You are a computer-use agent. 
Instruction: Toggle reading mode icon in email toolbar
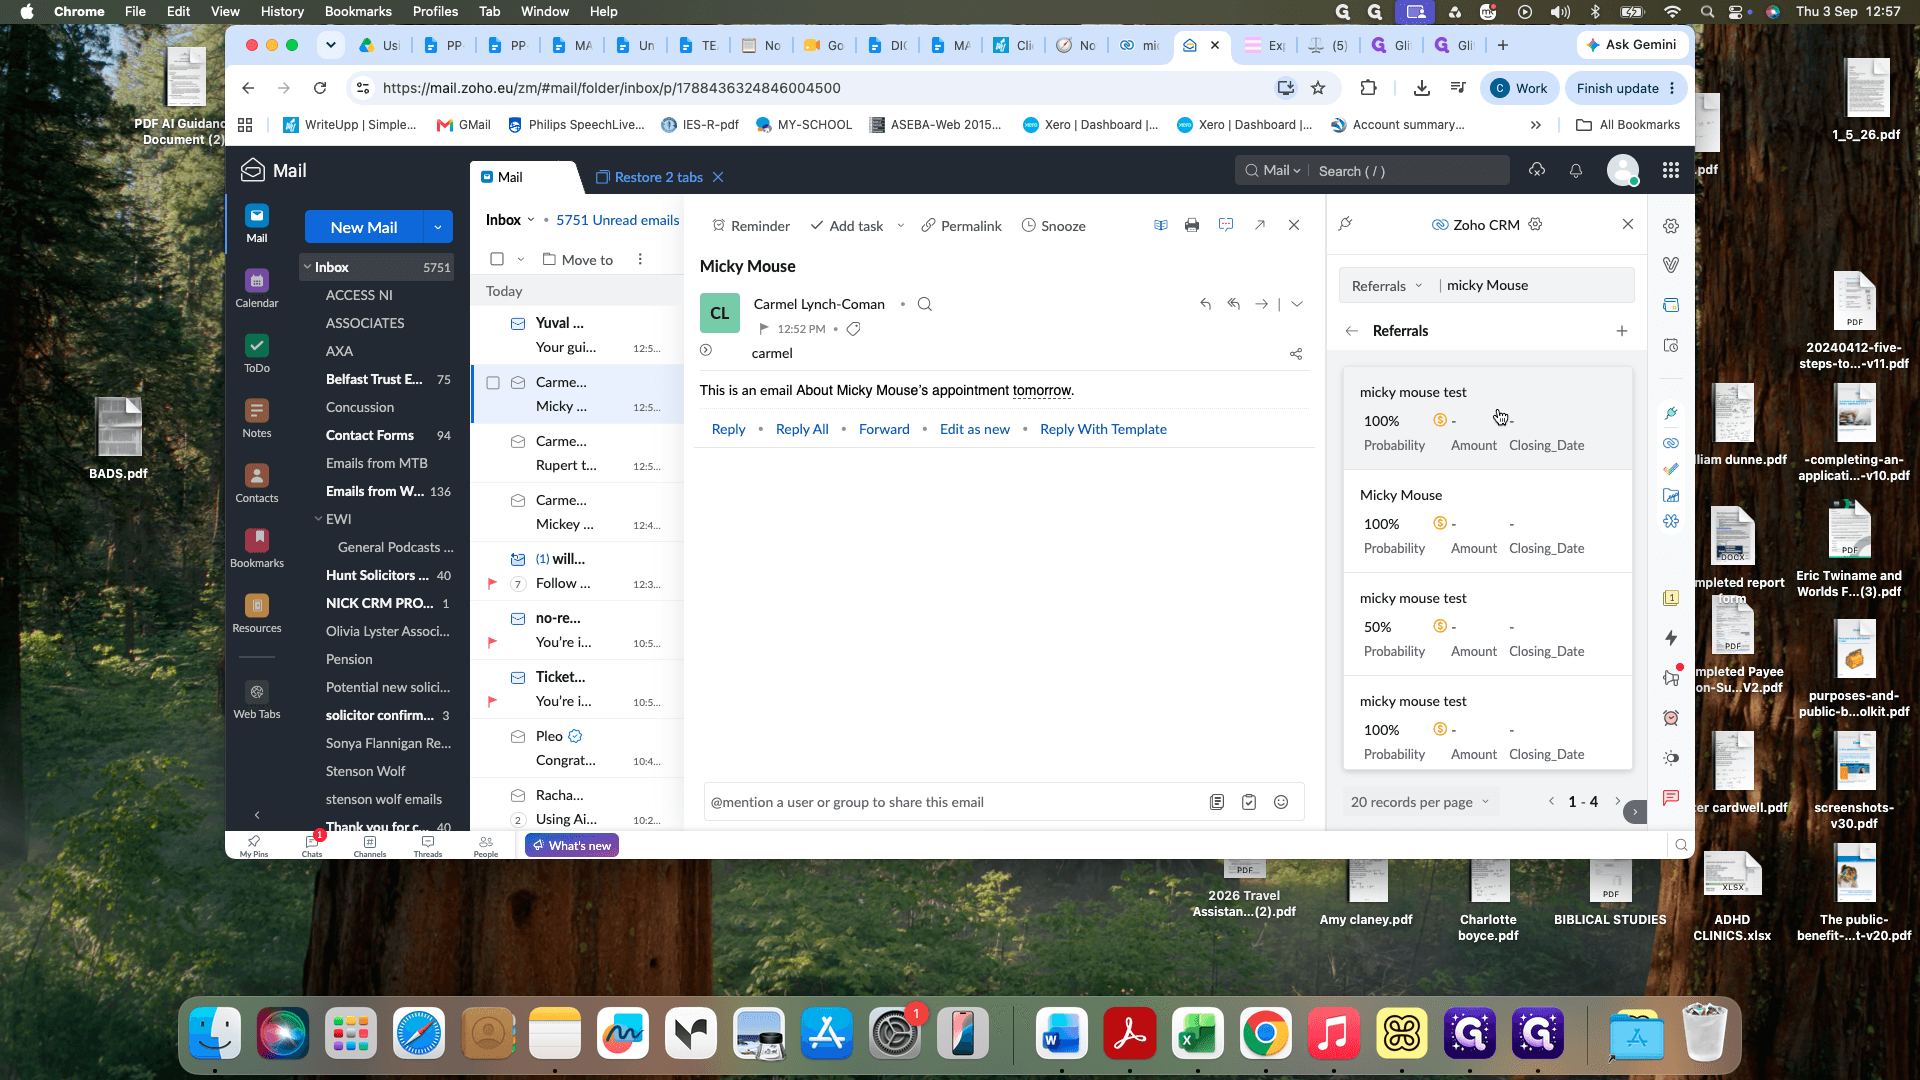point(1160,226)
